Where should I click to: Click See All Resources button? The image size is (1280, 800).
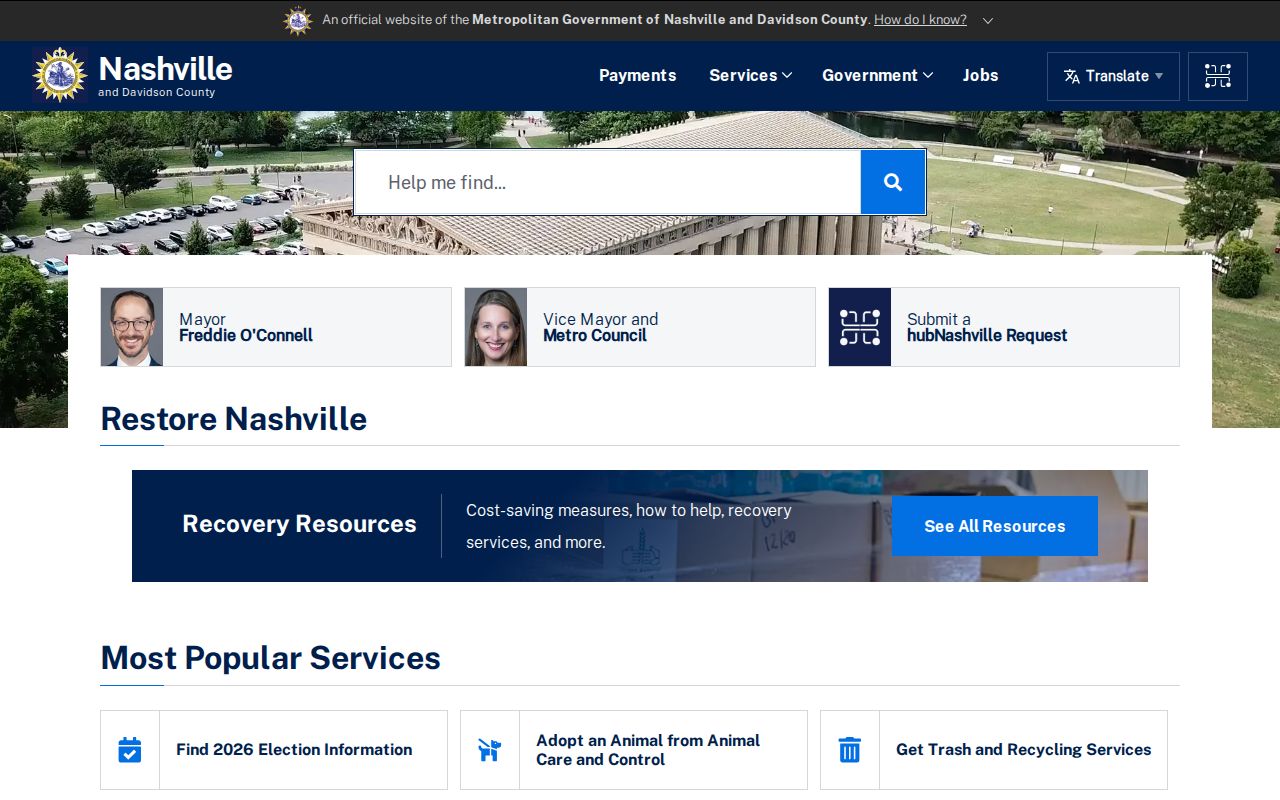click(995, 526)
